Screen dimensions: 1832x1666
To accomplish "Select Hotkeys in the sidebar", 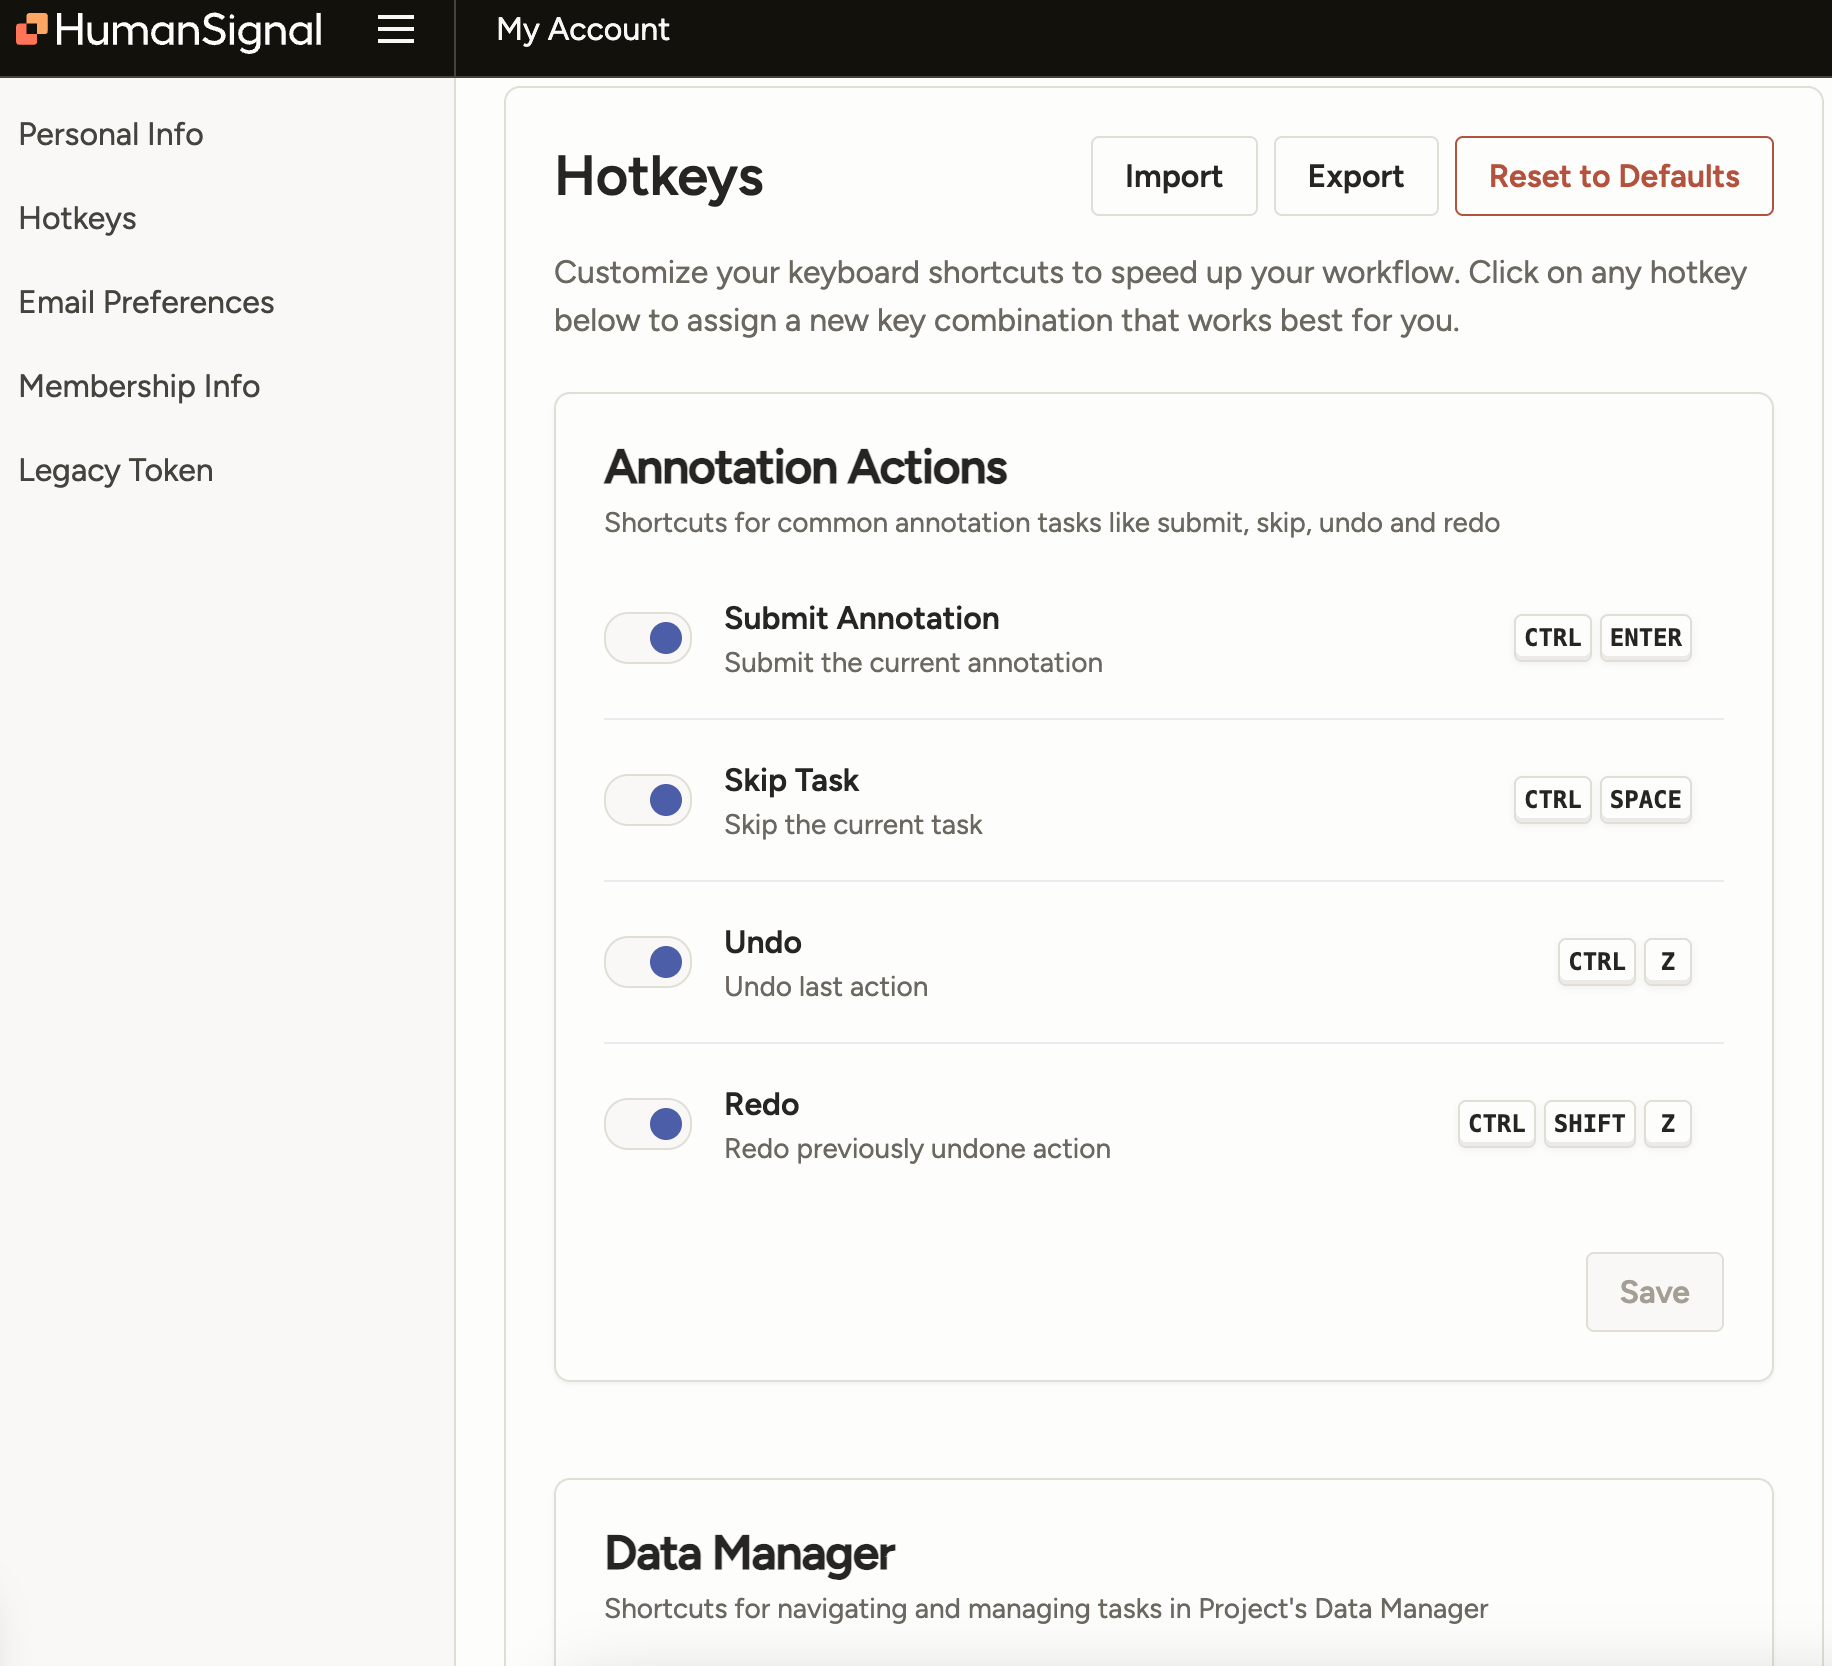I will (x=78, y=218).
